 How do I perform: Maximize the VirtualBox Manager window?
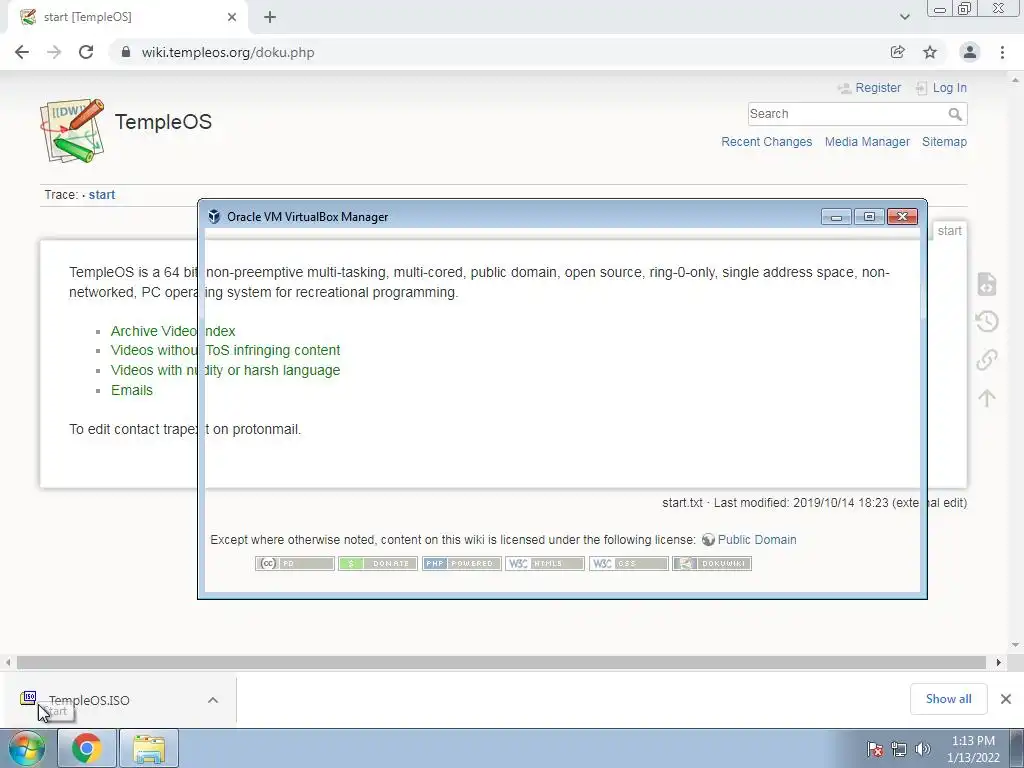(869, 216)
